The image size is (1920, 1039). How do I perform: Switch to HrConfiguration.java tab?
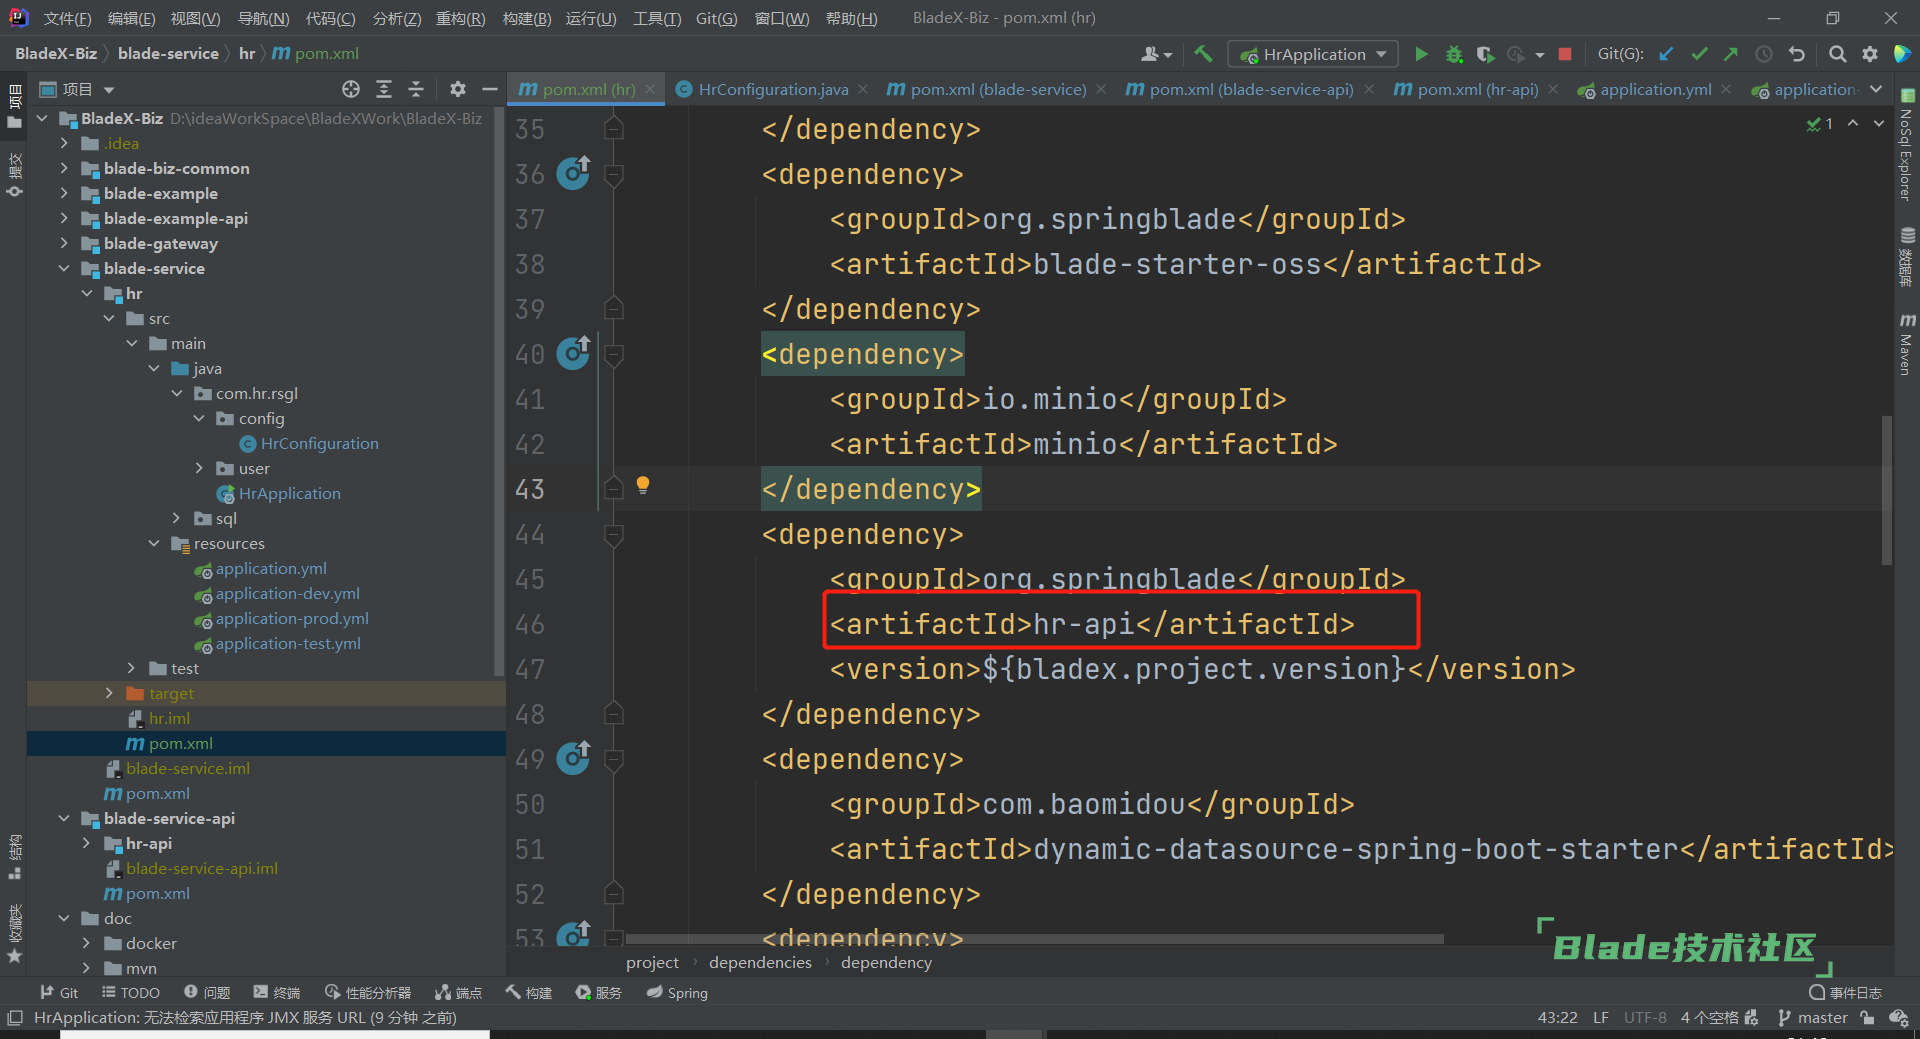(773, 89)
